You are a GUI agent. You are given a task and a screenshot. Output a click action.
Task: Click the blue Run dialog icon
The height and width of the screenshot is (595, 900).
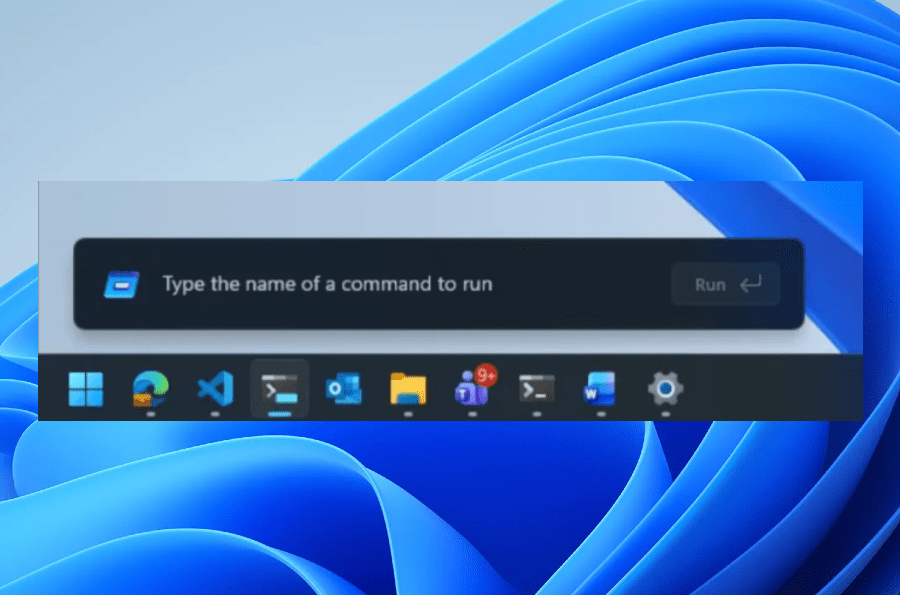tap(121, 284)
